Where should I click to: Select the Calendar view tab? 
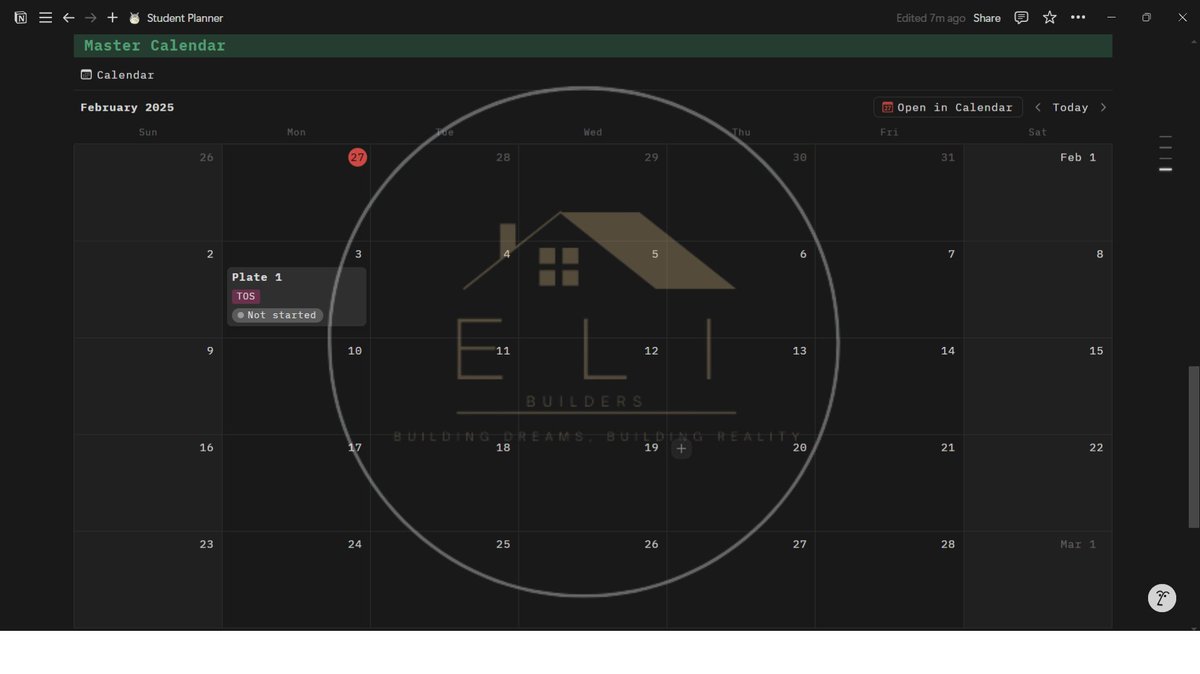coord(117,75)
